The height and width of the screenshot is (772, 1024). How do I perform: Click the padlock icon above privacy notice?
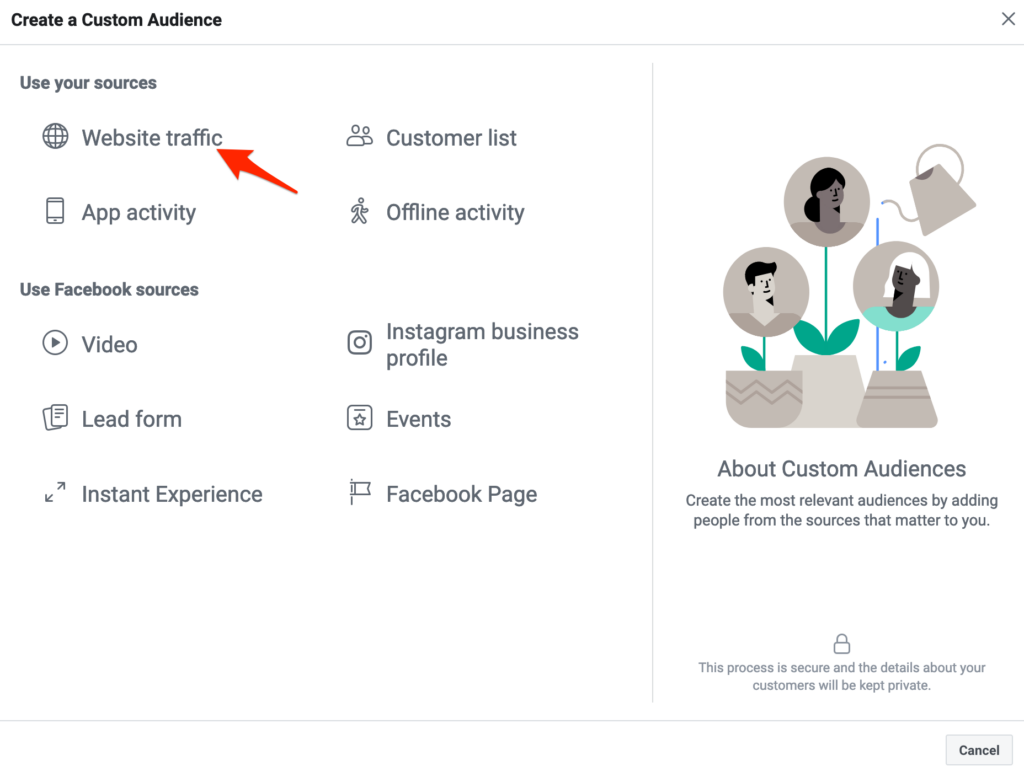pos(842,643)
